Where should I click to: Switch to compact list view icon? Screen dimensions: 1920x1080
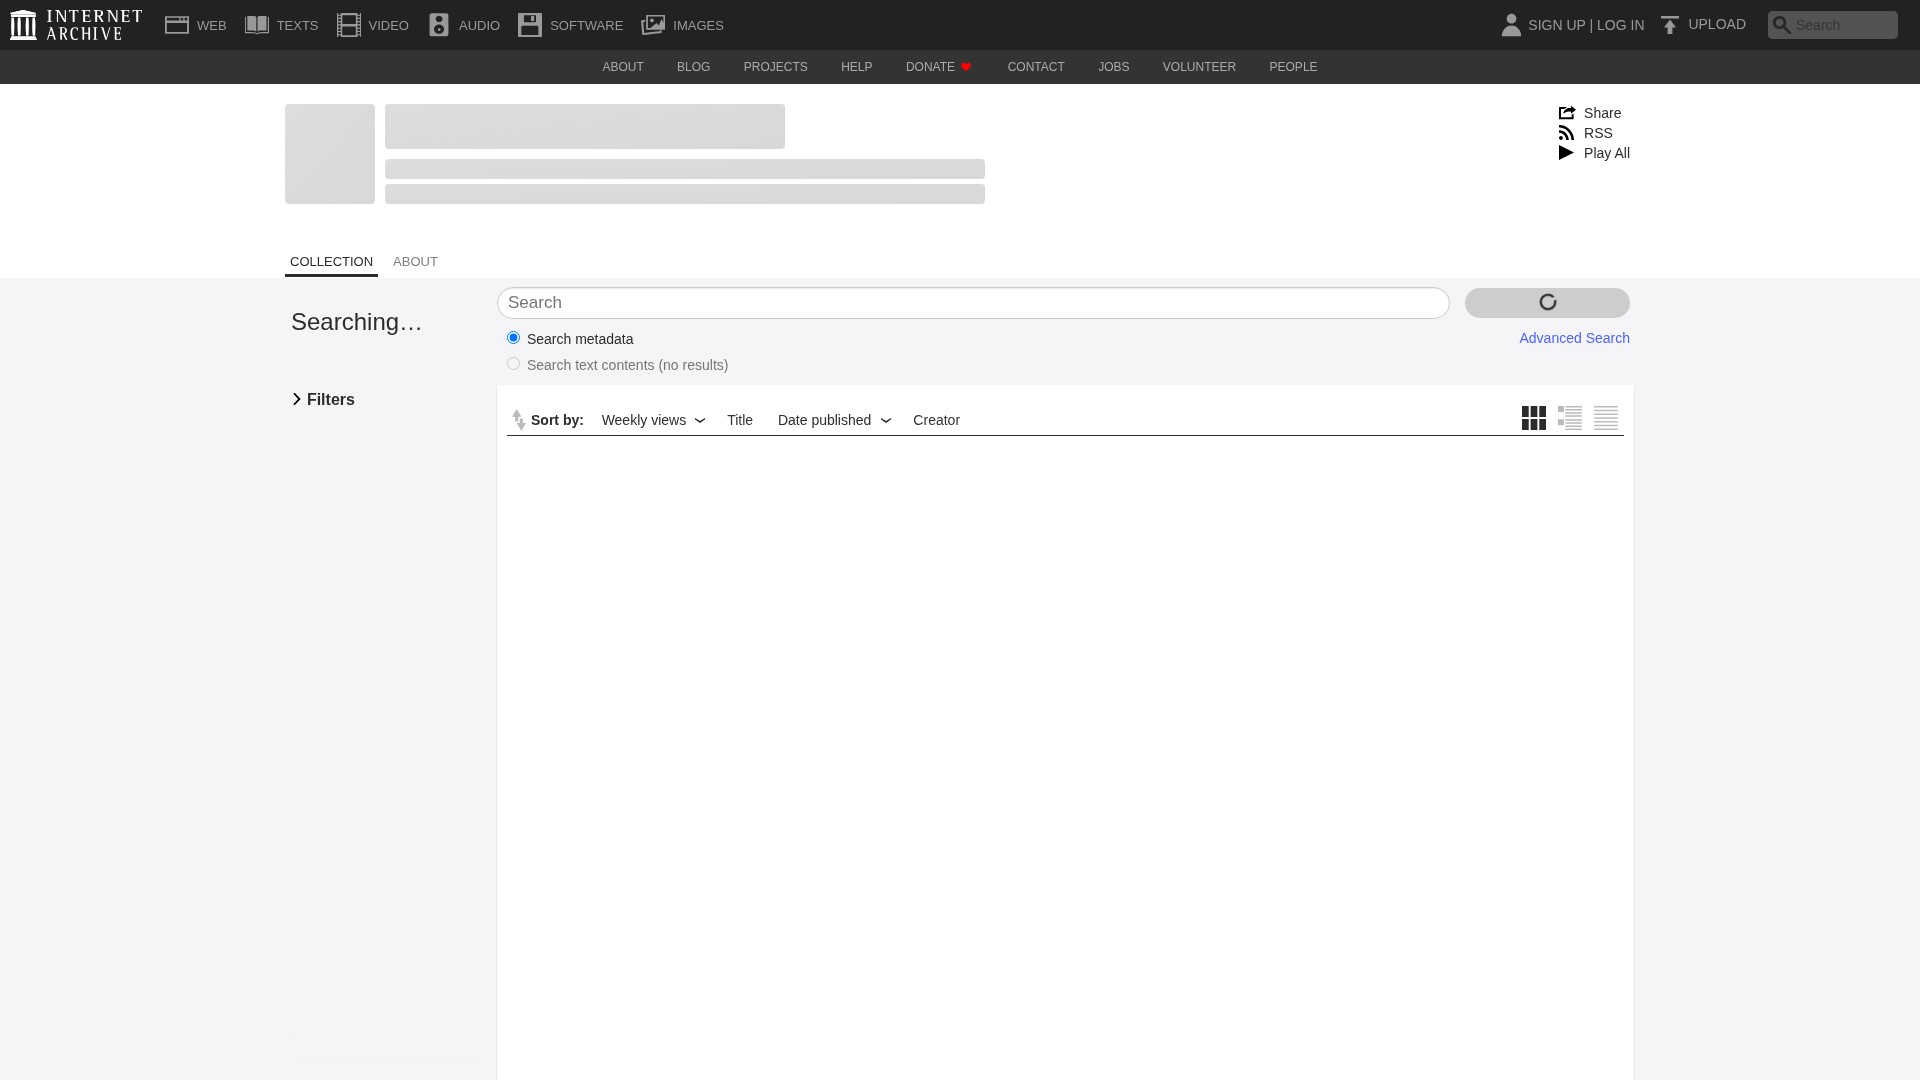point(1605,418)
